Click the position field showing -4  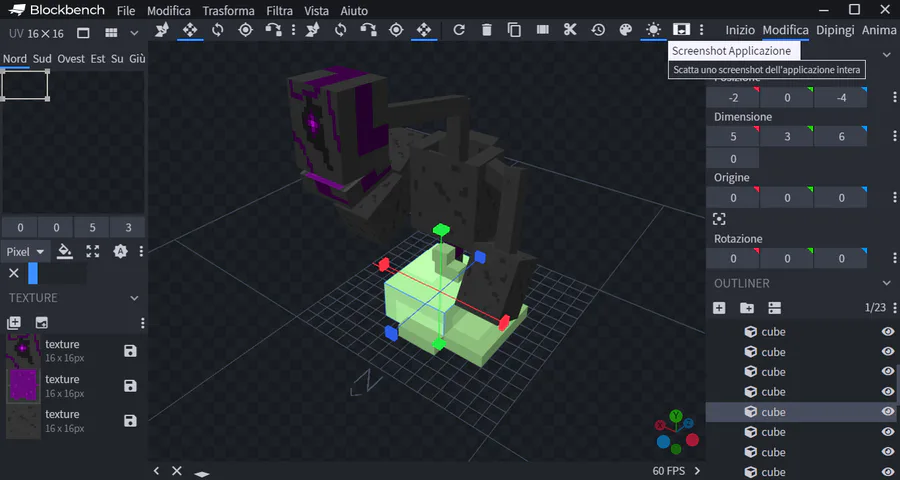click(841, 98)
